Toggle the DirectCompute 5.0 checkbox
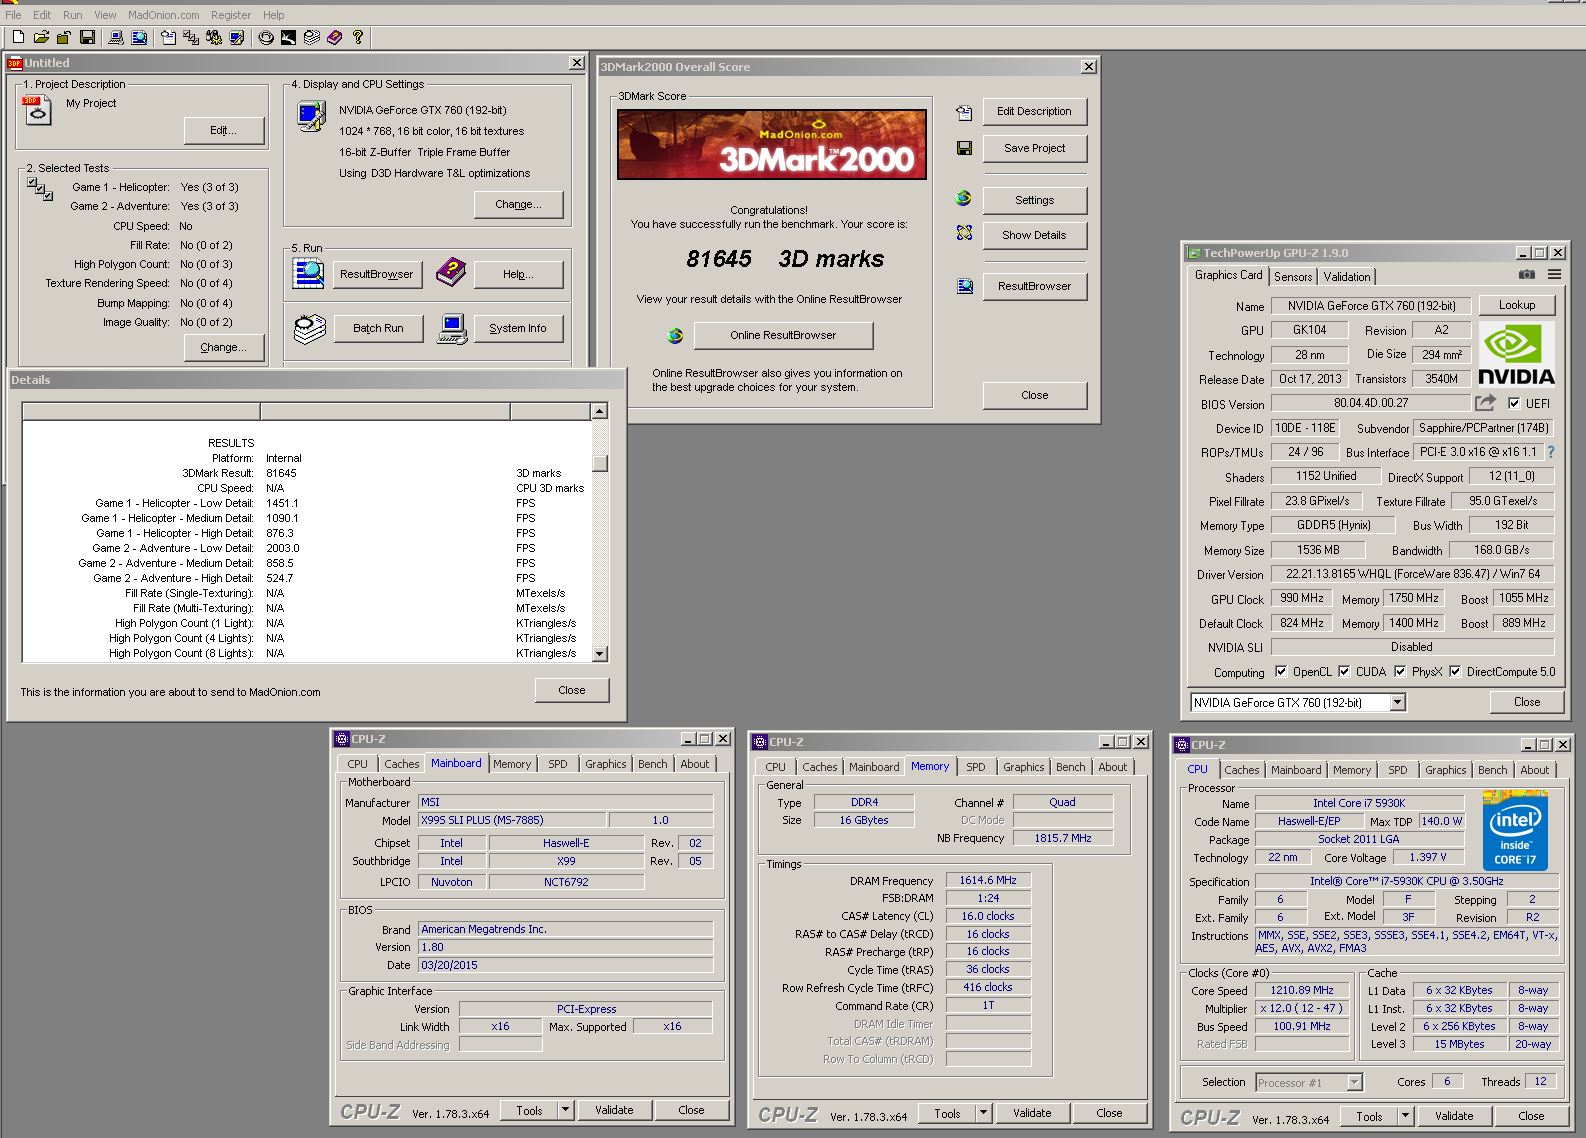Image resolution: width=1586 pixels, height=1138 pixels. click(x=1455, y=672)
